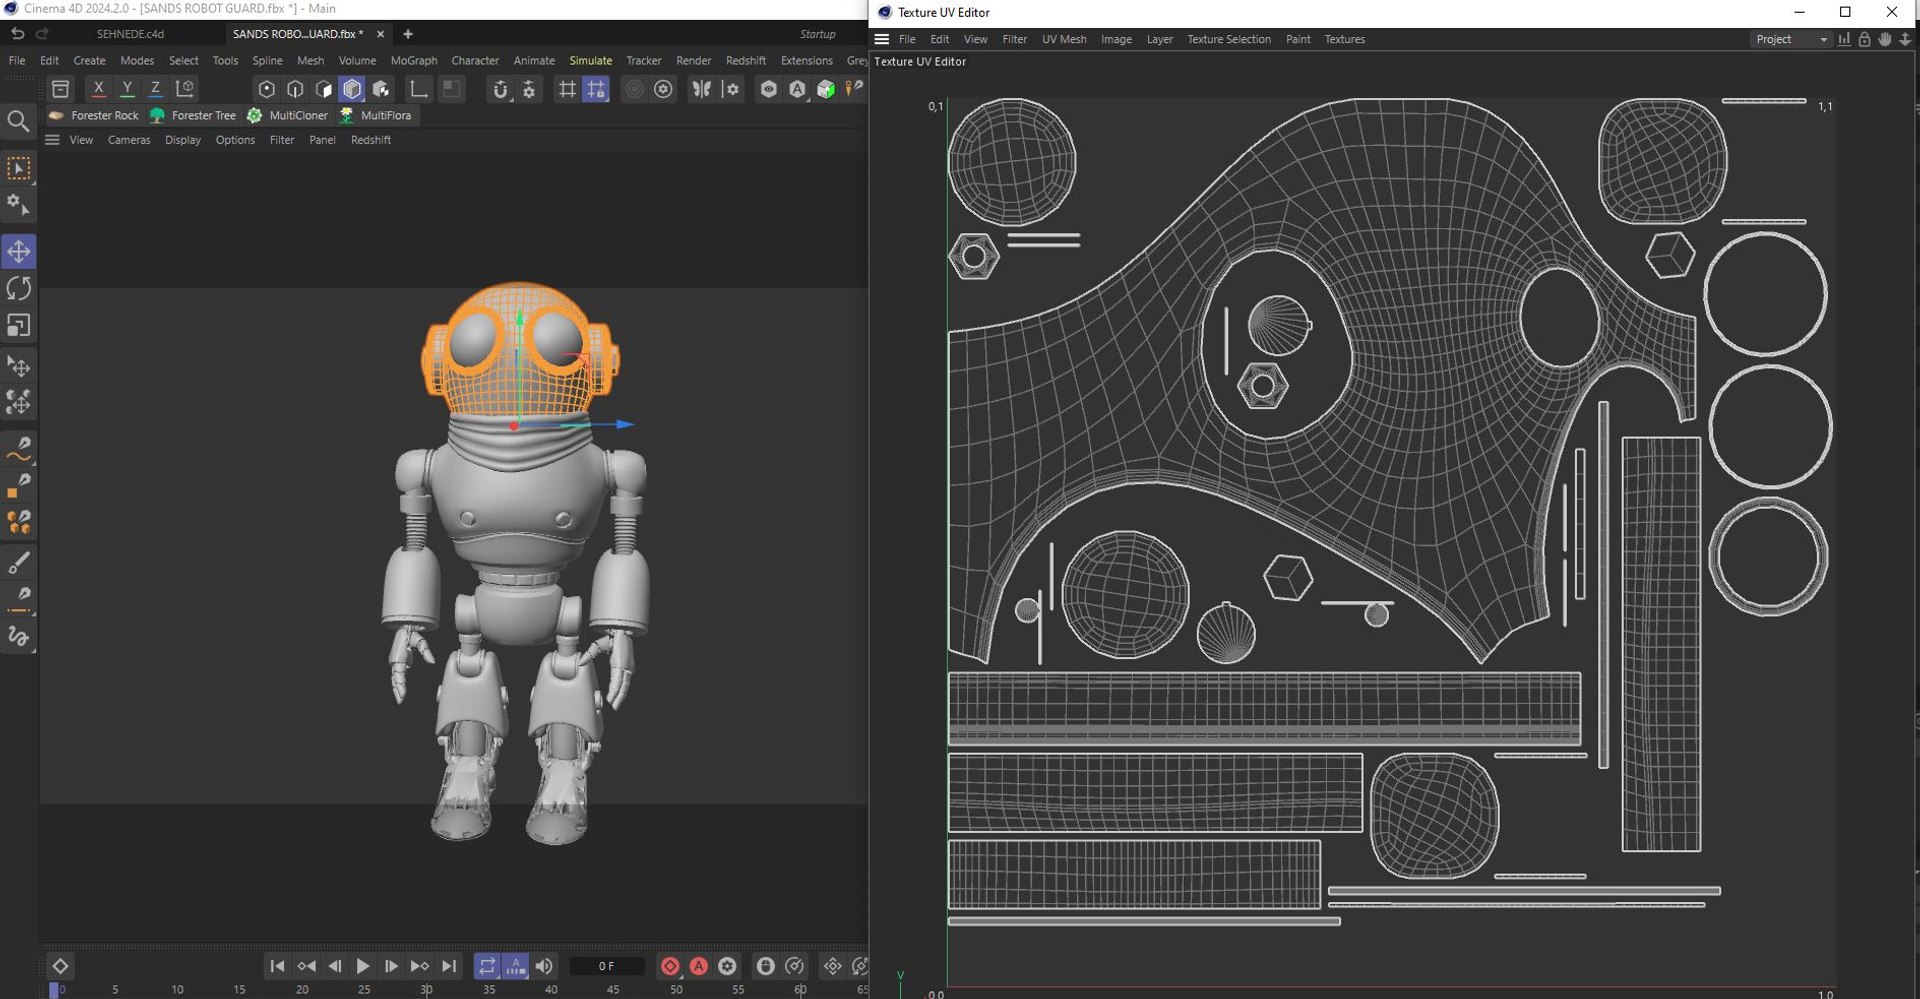Close the SANDS ROBO...UARD.fbx tab
Screen dimensions: 1920x999
coord(380,34)
